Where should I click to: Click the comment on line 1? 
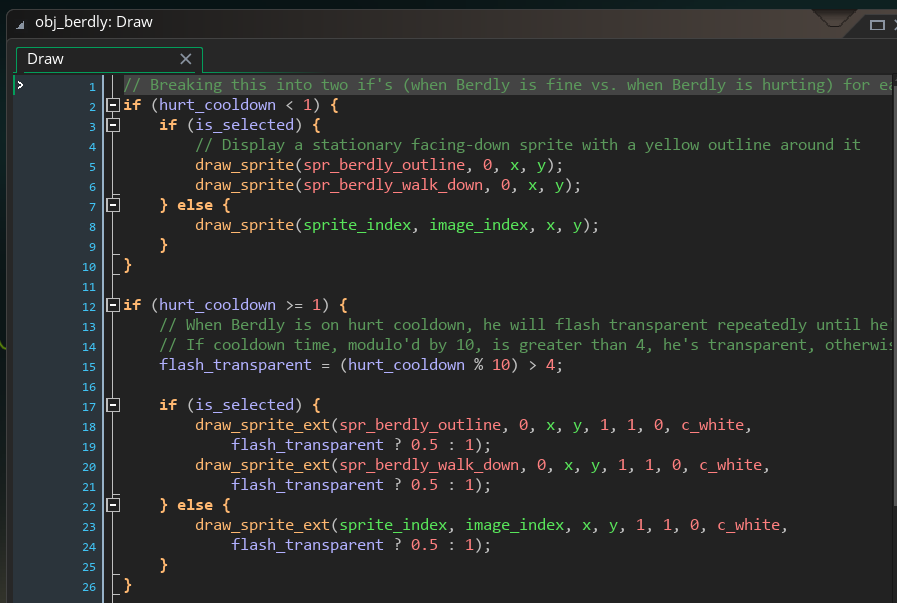508,85
